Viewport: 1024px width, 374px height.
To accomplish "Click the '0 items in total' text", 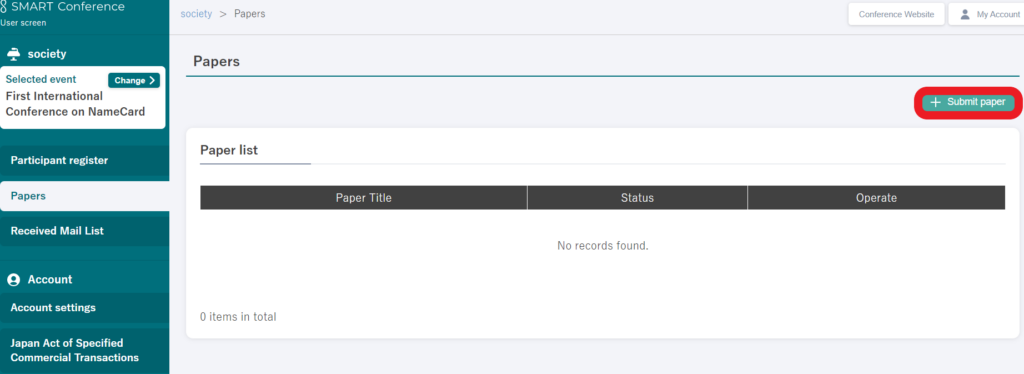I will [x=238, y=317].
